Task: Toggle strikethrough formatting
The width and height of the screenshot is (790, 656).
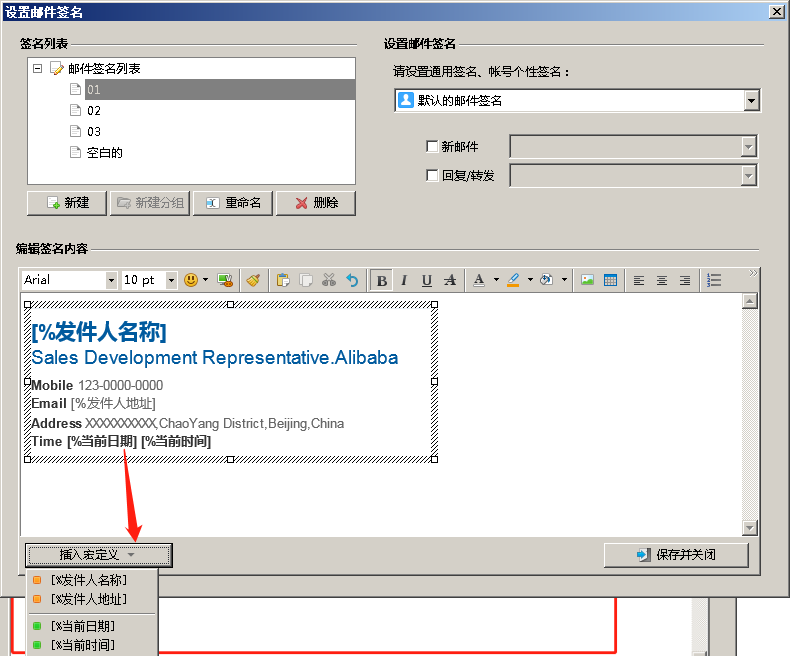Action: (x=450, y=280)
